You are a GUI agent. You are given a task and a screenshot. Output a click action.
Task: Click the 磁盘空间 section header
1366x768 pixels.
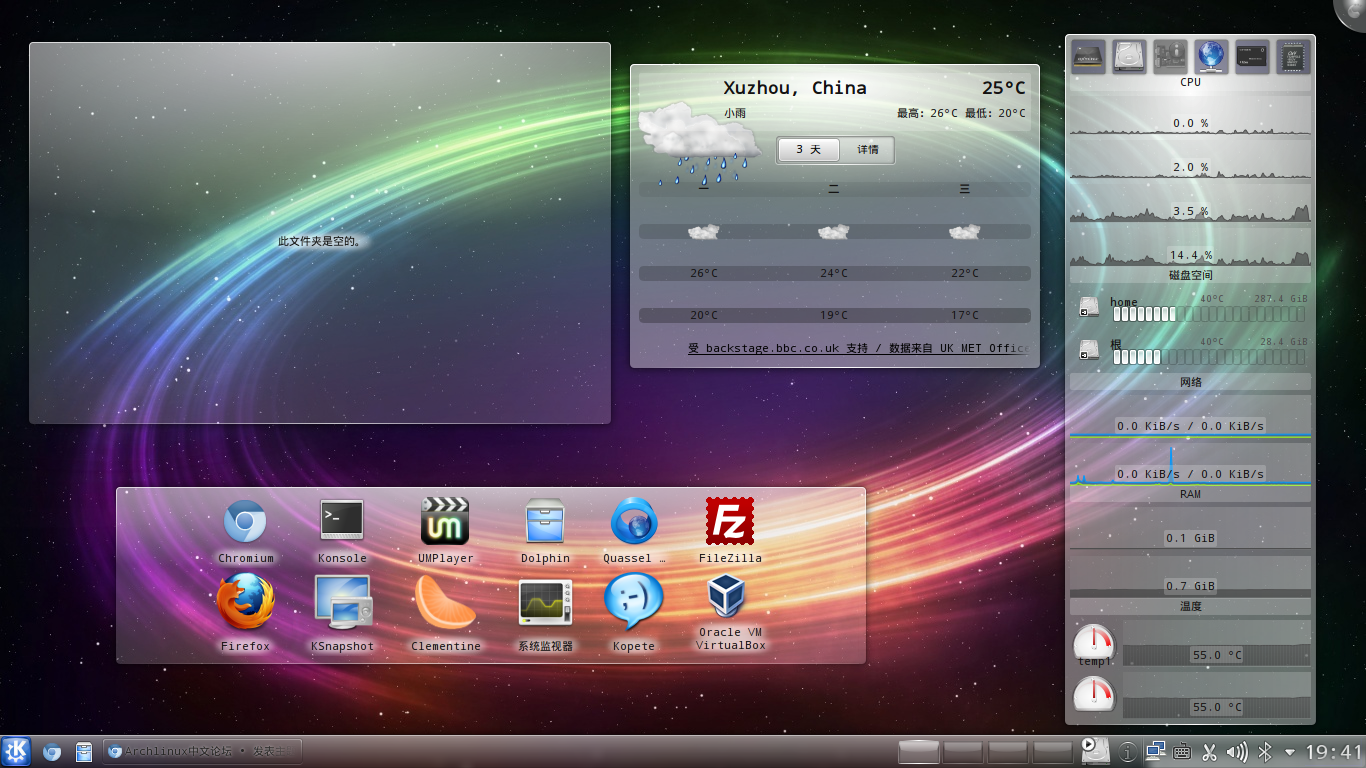click(x=1190, y=275)
